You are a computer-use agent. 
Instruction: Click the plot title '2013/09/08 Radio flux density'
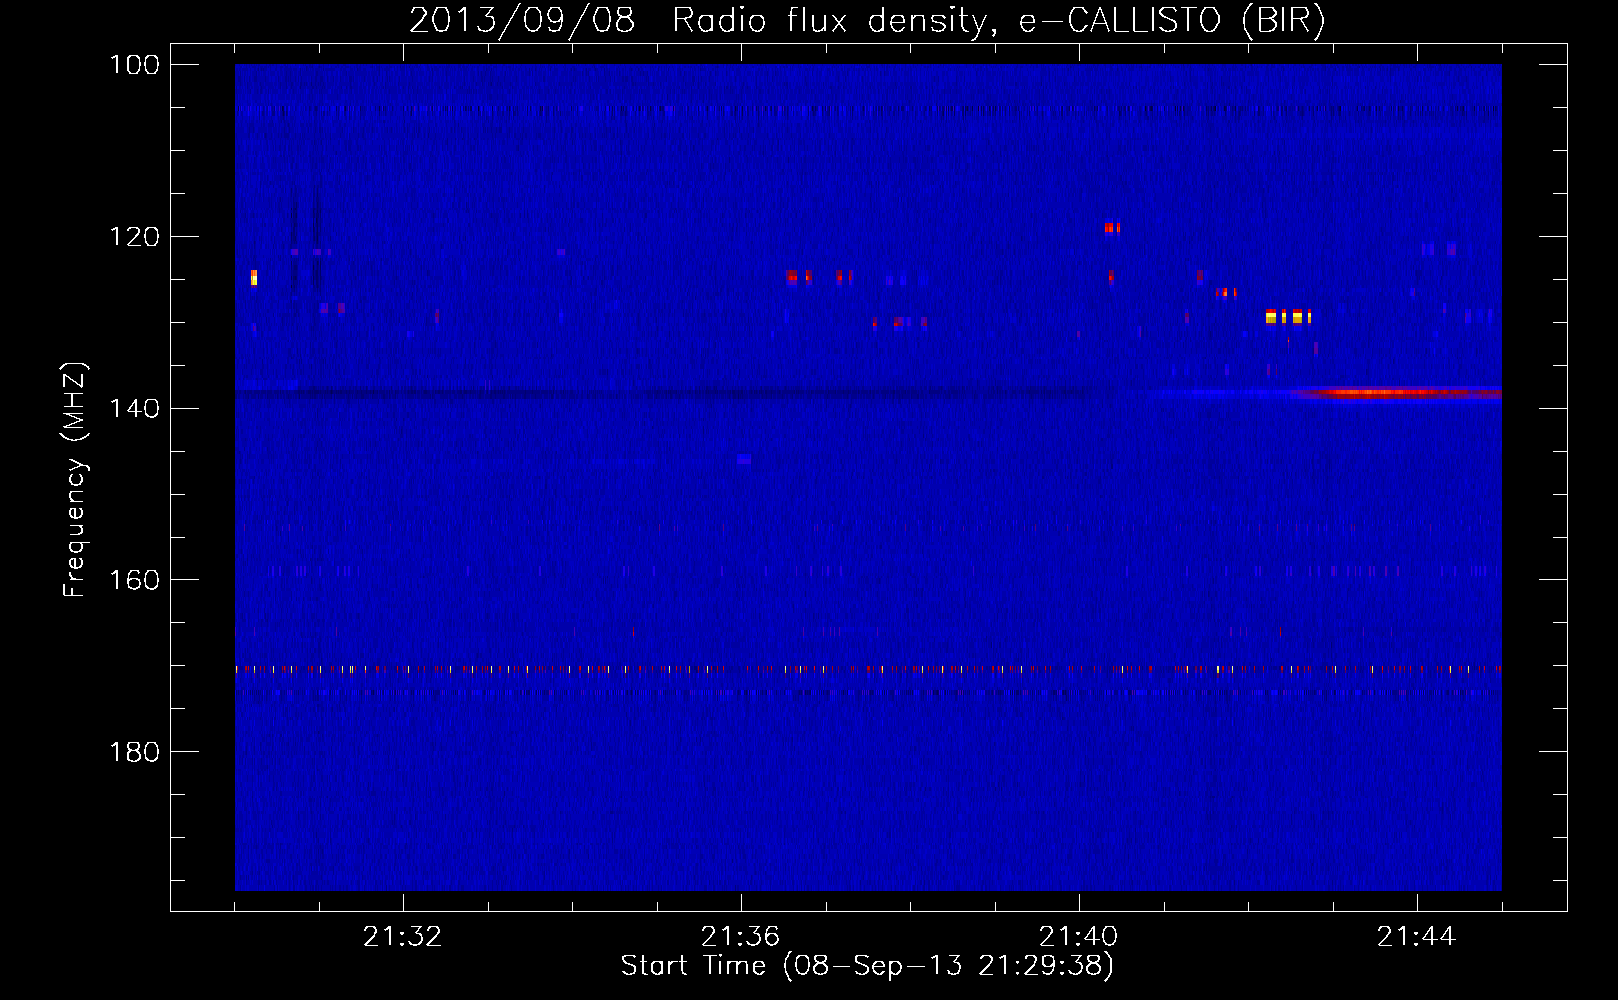(x=867, y=20)
